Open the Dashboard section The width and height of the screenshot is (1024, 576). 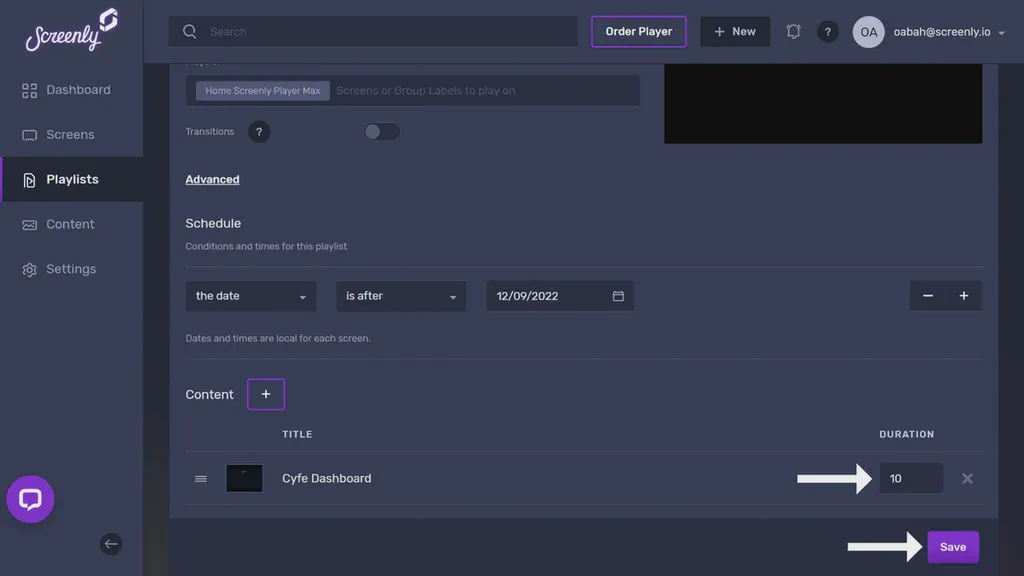pos(78,89)
